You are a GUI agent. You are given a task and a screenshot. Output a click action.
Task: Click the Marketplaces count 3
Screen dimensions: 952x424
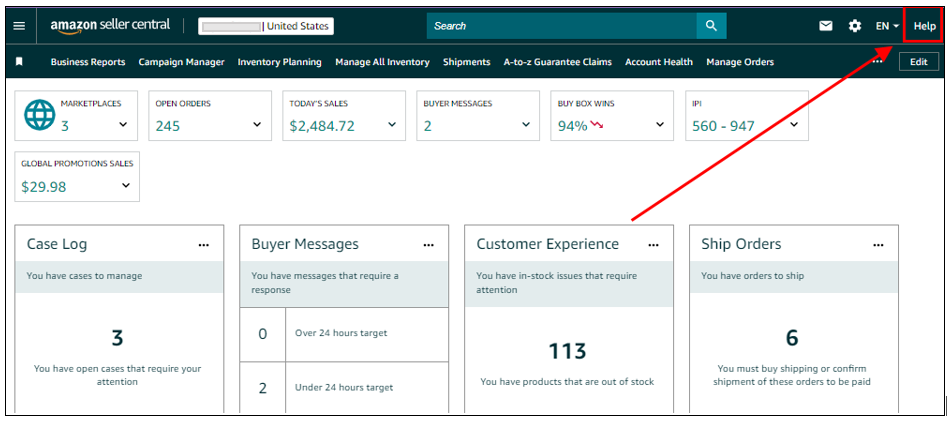click(64, 126)
